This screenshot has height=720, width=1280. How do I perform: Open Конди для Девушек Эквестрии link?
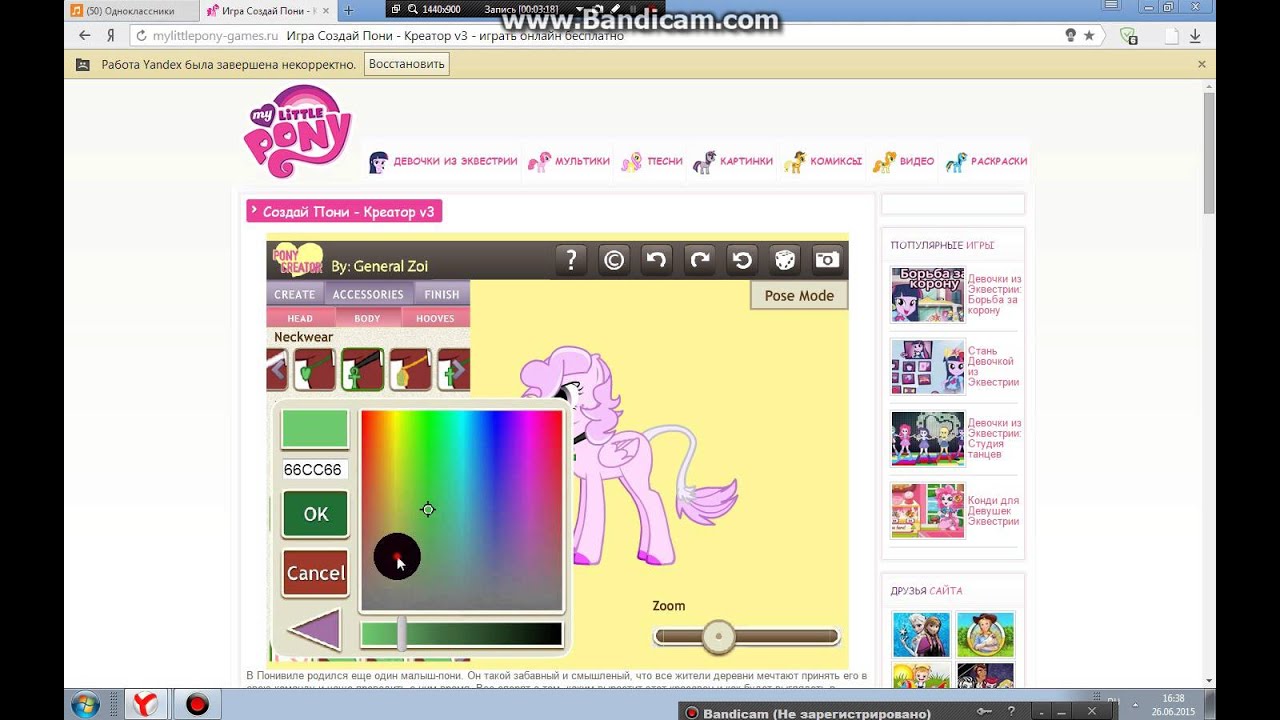click(993, 511)
